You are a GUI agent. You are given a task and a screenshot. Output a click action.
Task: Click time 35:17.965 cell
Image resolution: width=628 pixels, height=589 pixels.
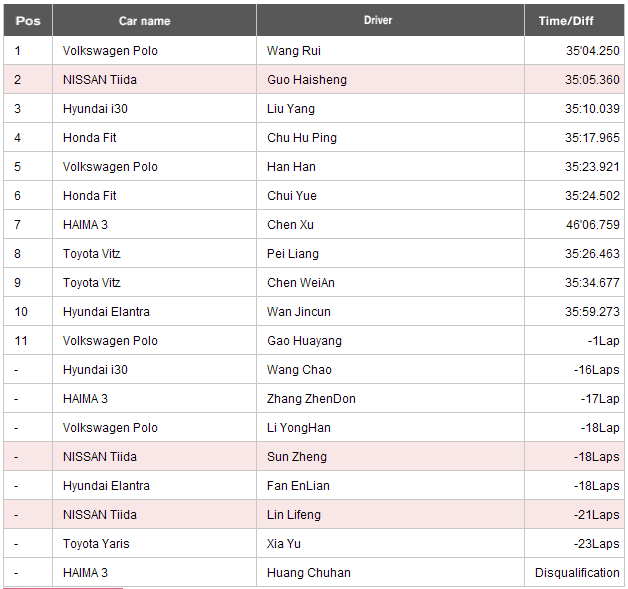(591, 137)
